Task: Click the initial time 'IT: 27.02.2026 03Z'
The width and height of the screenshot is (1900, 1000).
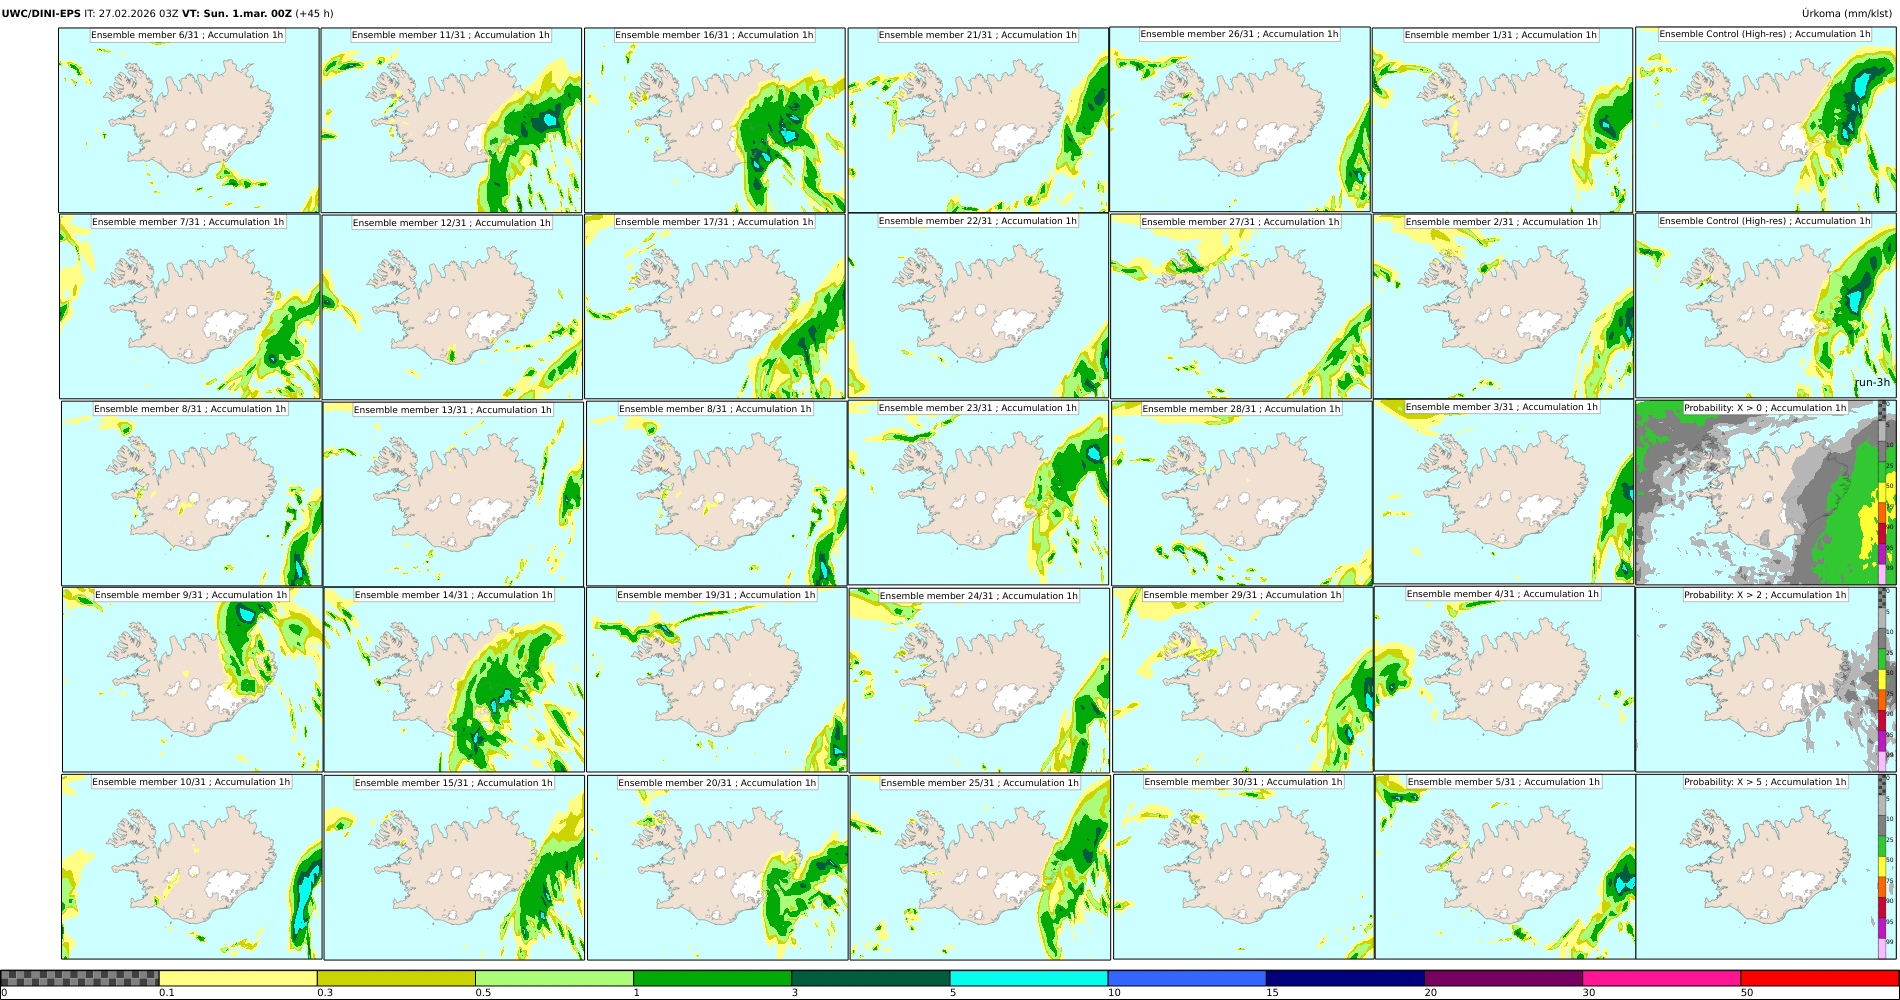Action: [x=131, y=14]
